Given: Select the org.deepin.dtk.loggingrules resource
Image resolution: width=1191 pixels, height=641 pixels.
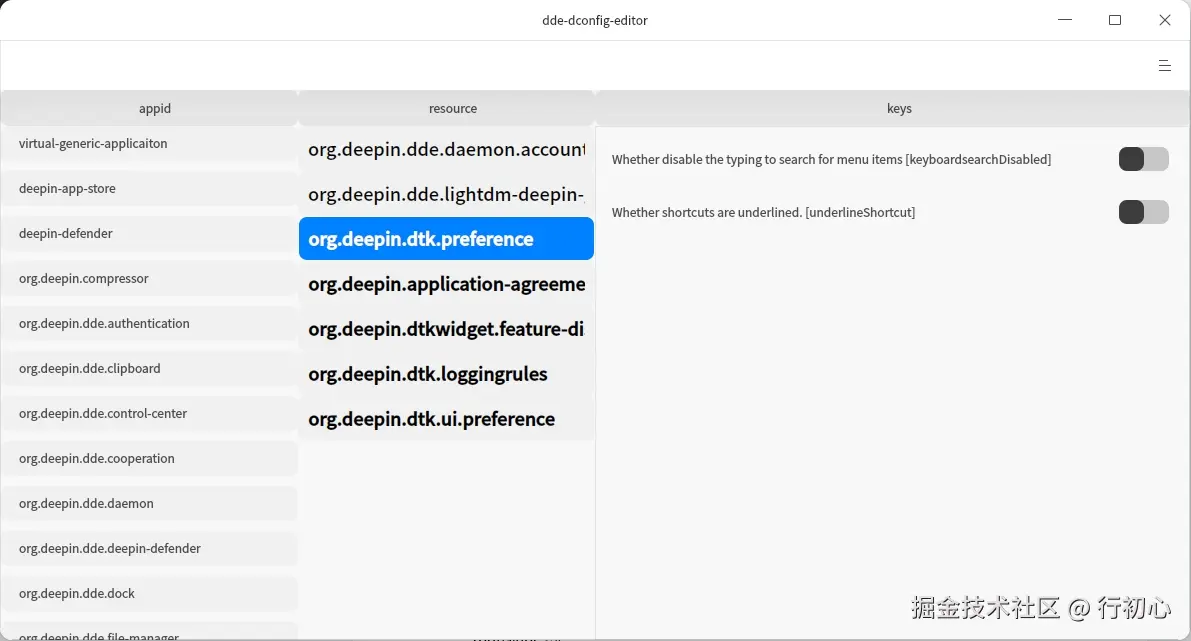Looking at the screenshot, I should tap(428, 373).
